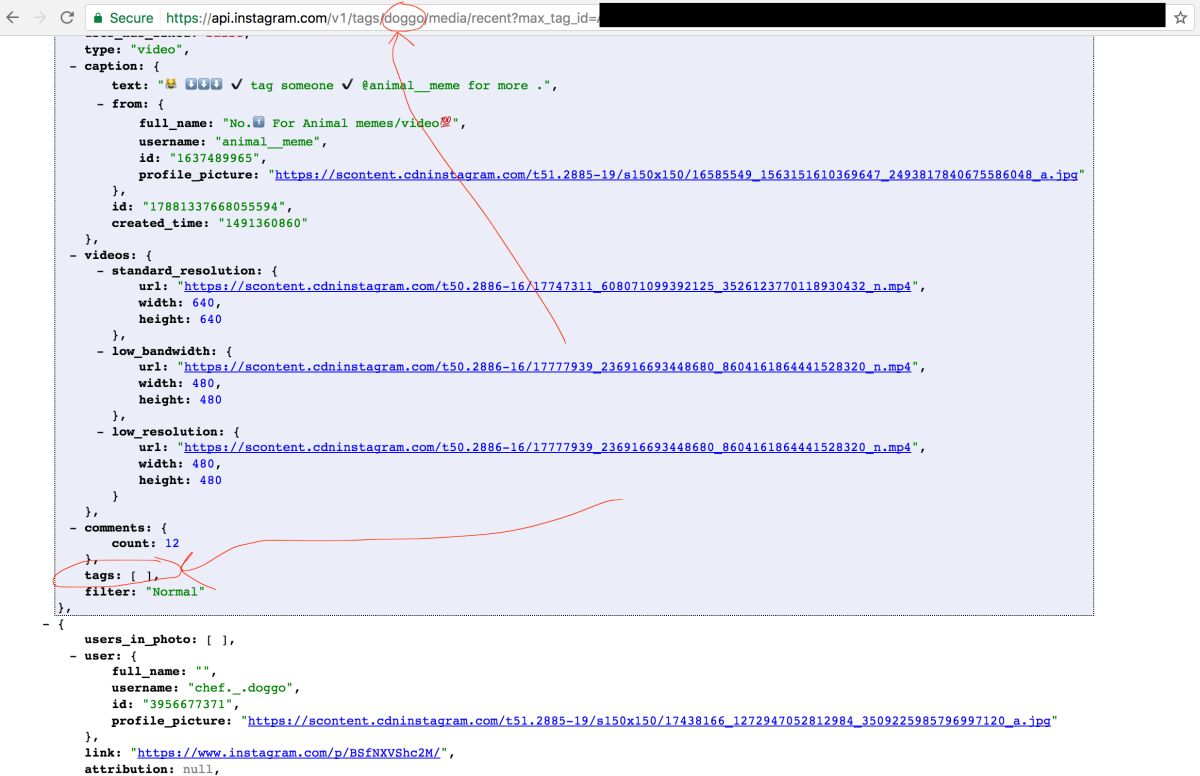Collapse the standard_resolution object
Image resolution: width=1200 pixels, height=776 pixels.
(101, 271)
